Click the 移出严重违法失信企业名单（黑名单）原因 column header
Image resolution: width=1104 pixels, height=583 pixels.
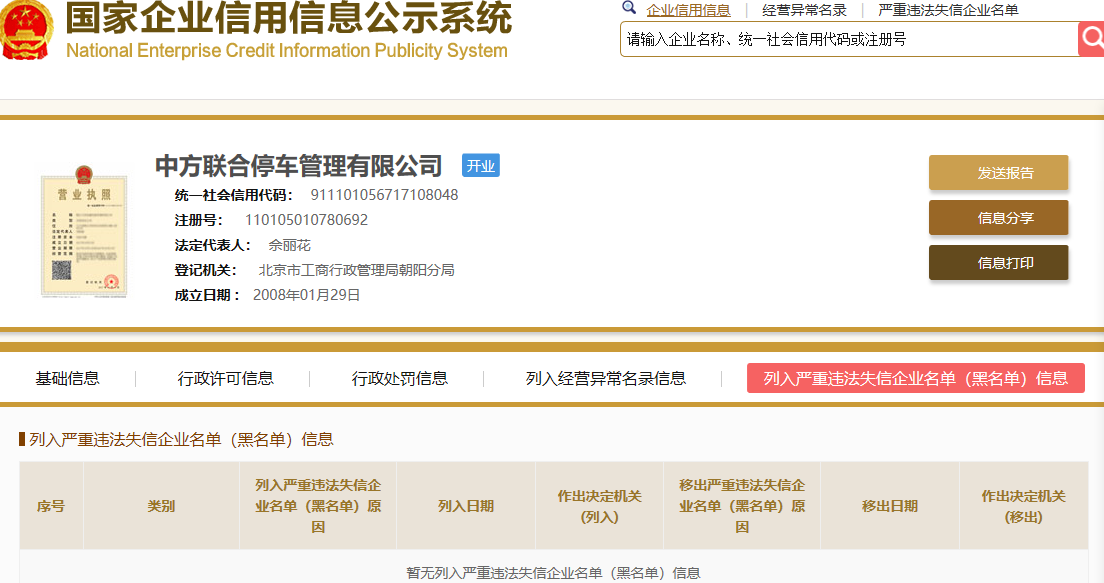click(742, 506)
